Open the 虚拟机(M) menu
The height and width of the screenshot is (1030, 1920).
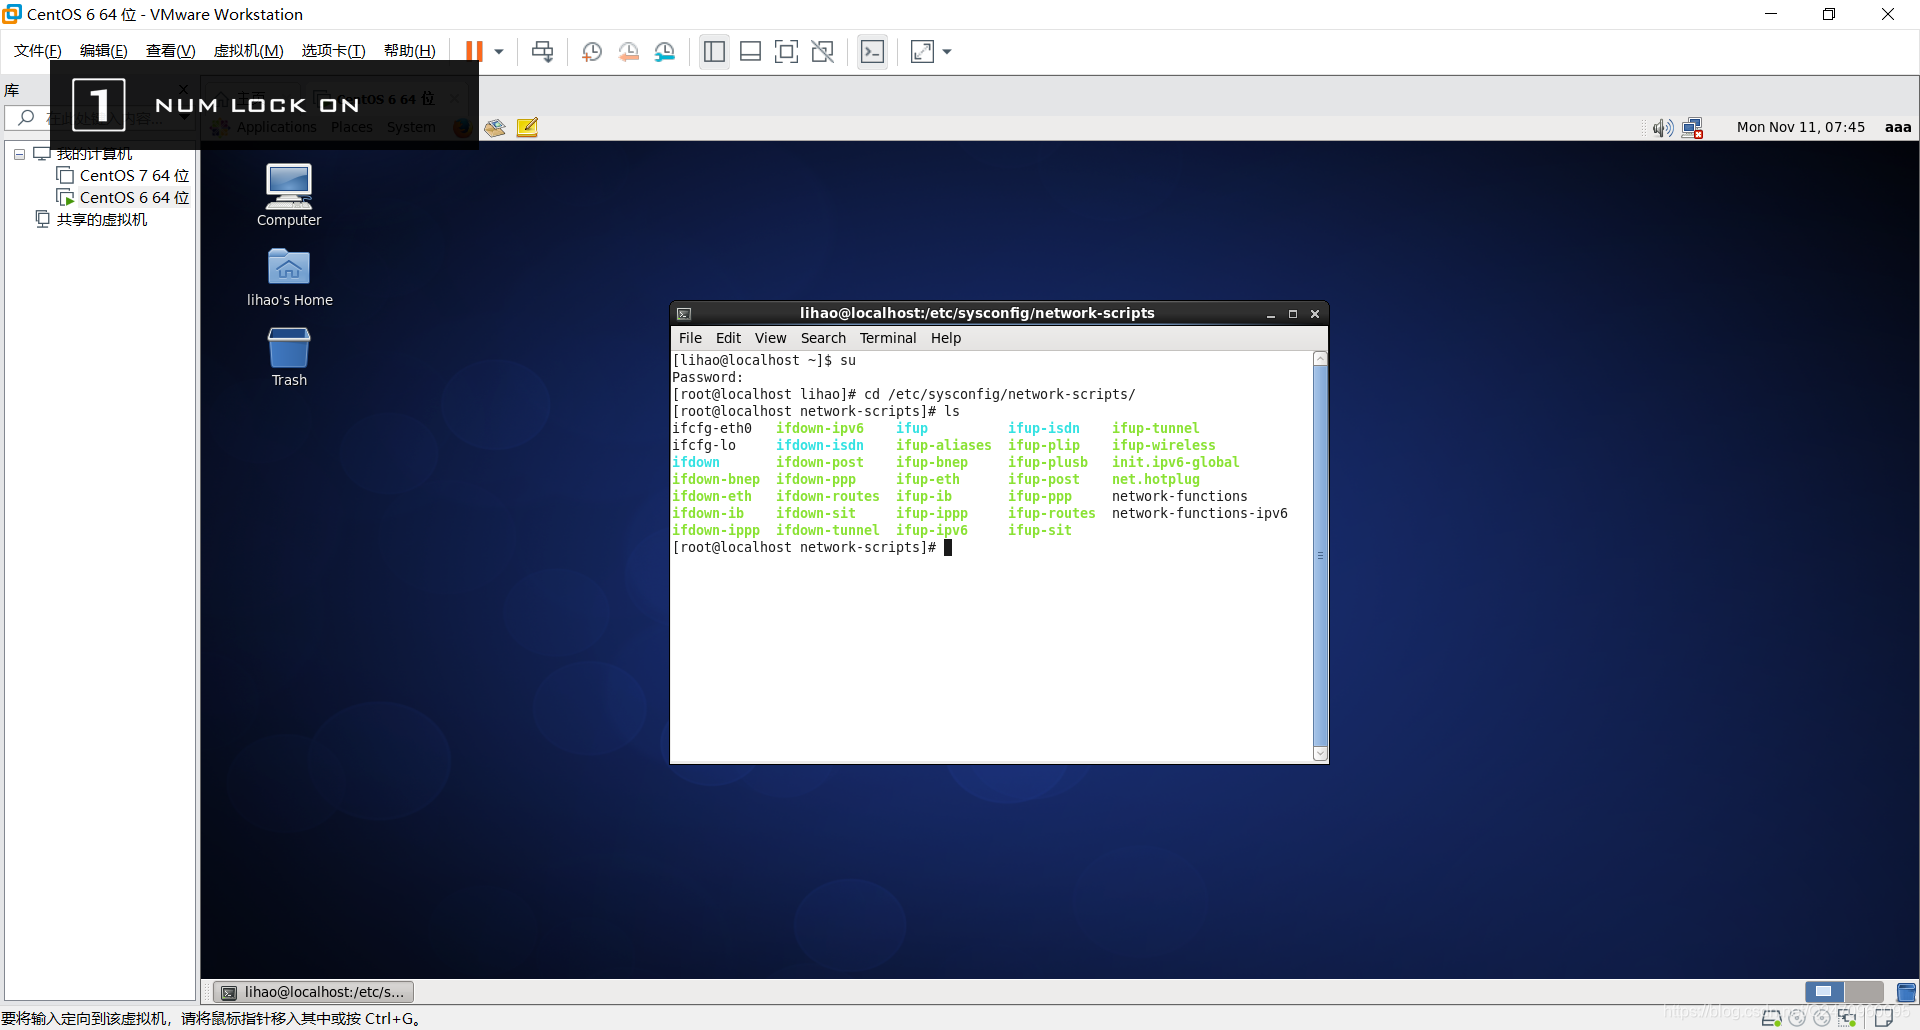point(248,51)
